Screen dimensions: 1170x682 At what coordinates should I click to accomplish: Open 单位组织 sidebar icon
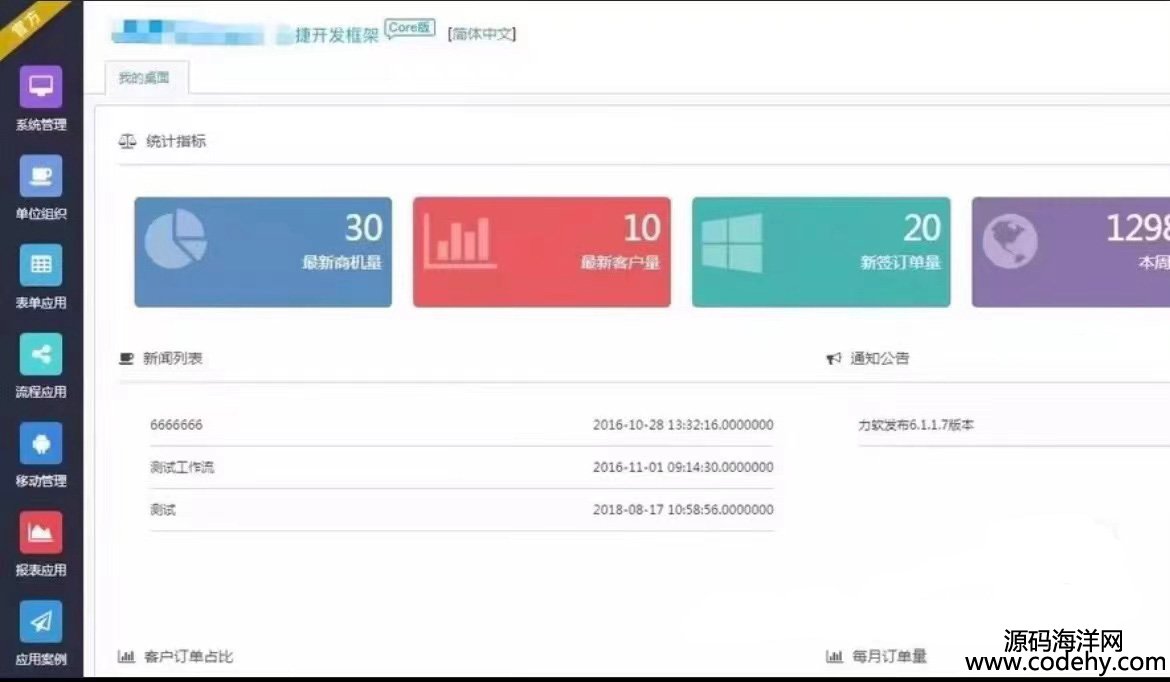(x=41, y=176)
